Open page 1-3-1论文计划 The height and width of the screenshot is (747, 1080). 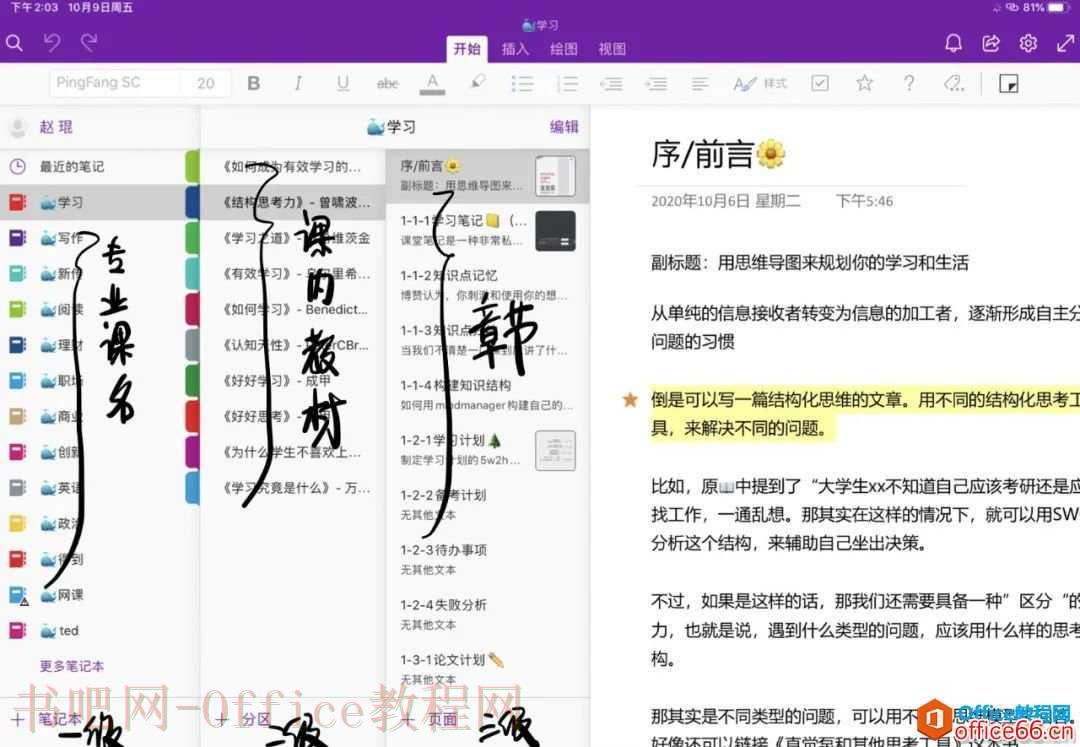tap(488, 669)
